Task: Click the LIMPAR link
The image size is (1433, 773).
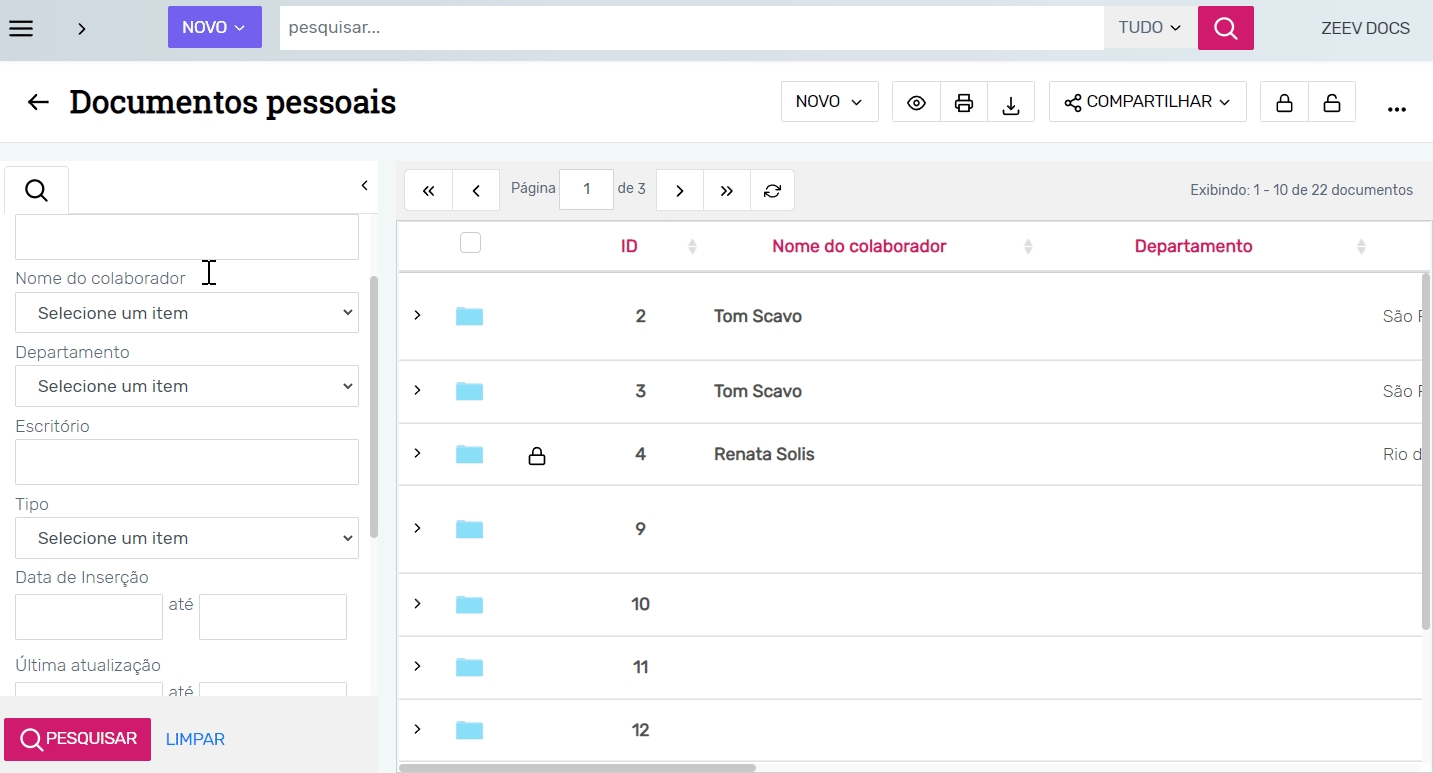Action: pos(195,739)
